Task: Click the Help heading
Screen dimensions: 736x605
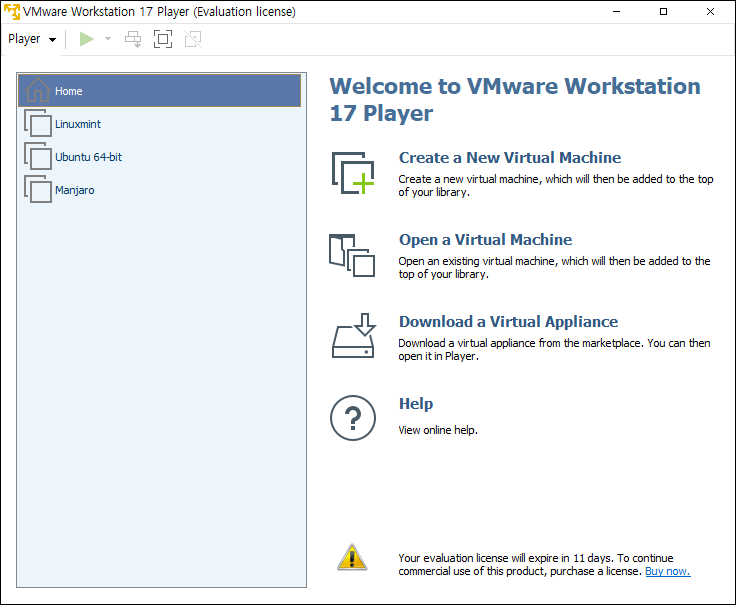Action: click(x=416, y=404)
